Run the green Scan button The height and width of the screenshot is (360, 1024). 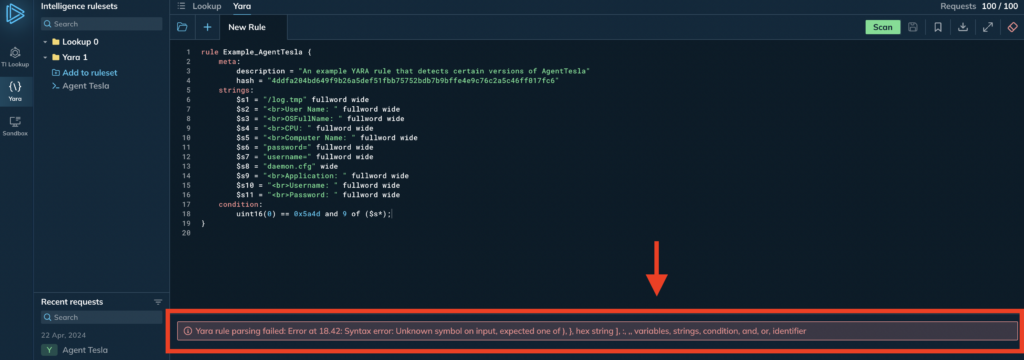[882, 27]
